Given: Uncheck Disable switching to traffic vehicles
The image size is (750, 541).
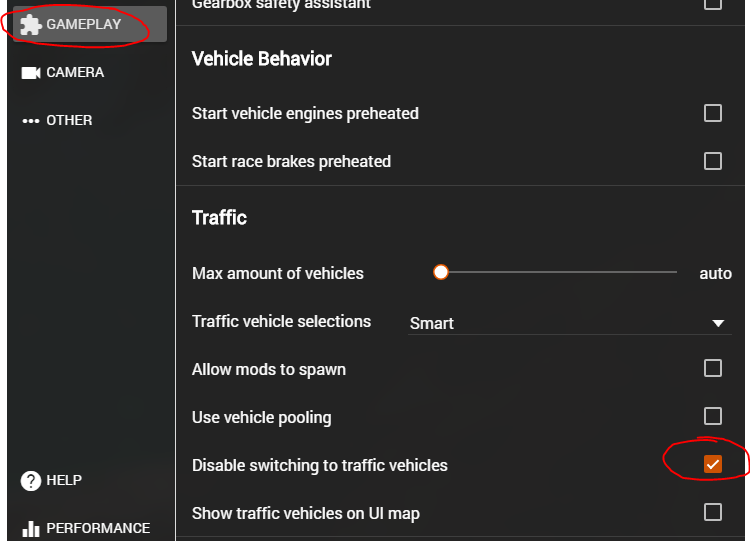Looking at the screenshot, I should [713, 464].
